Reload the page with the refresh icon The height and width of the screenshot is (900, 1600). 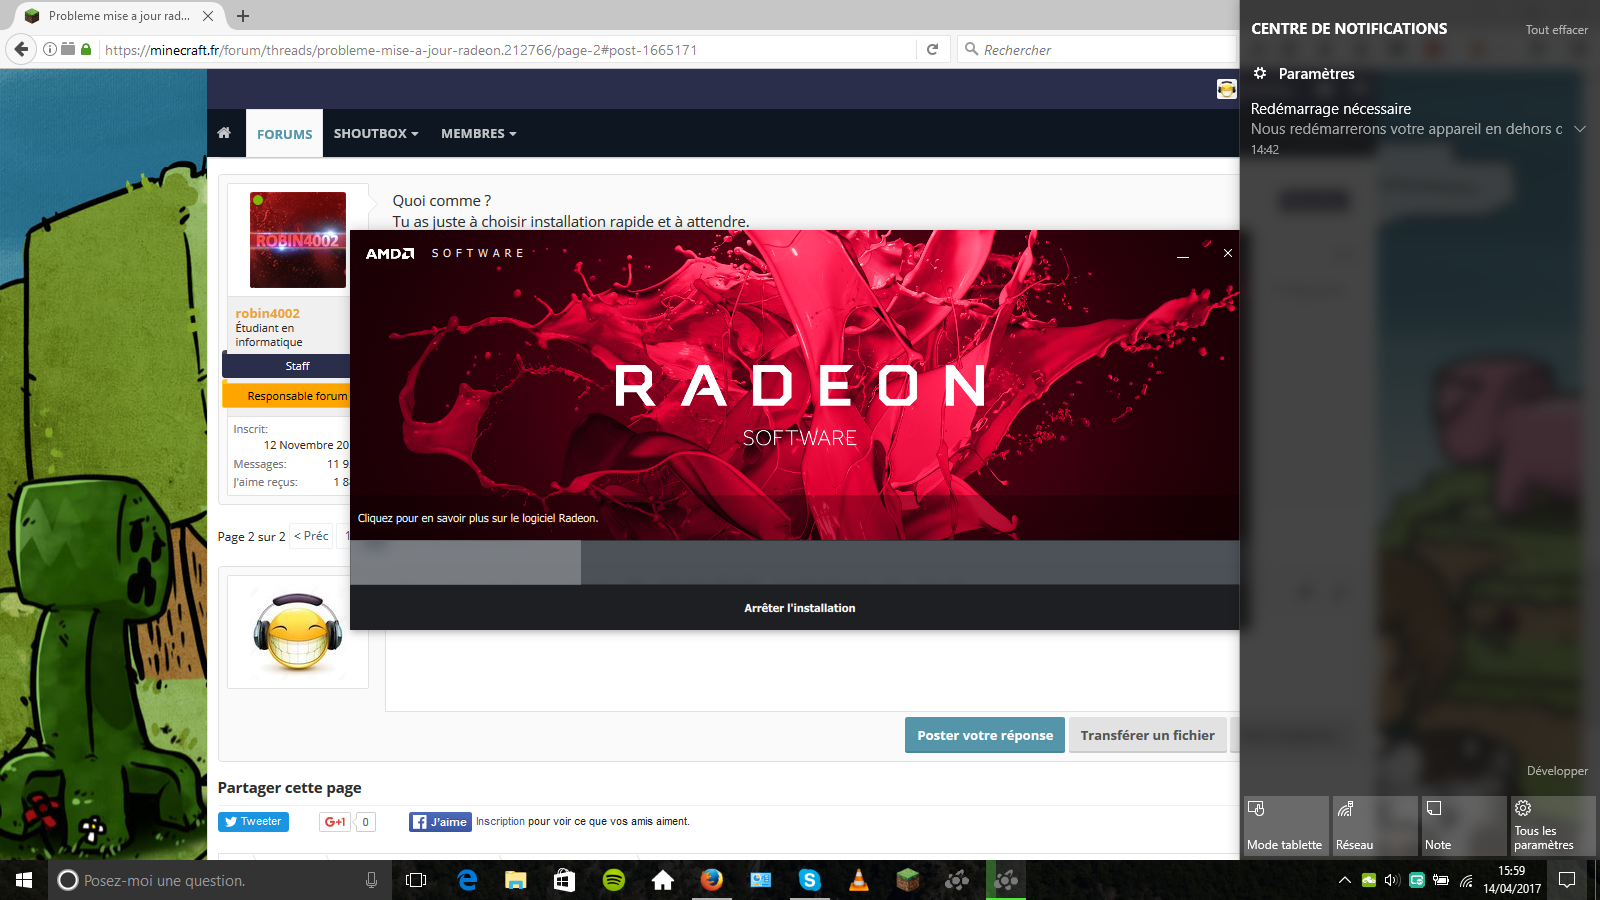[932, 49]
